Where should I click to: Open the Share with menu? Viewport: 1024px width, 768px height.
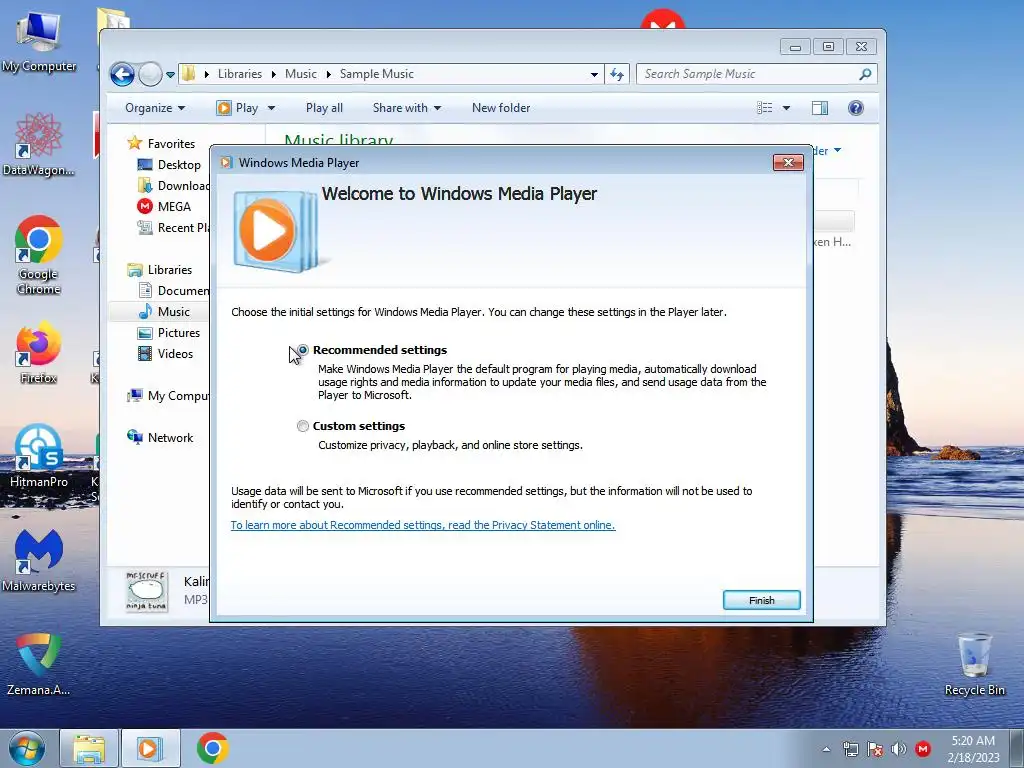[x=406, y=108]
